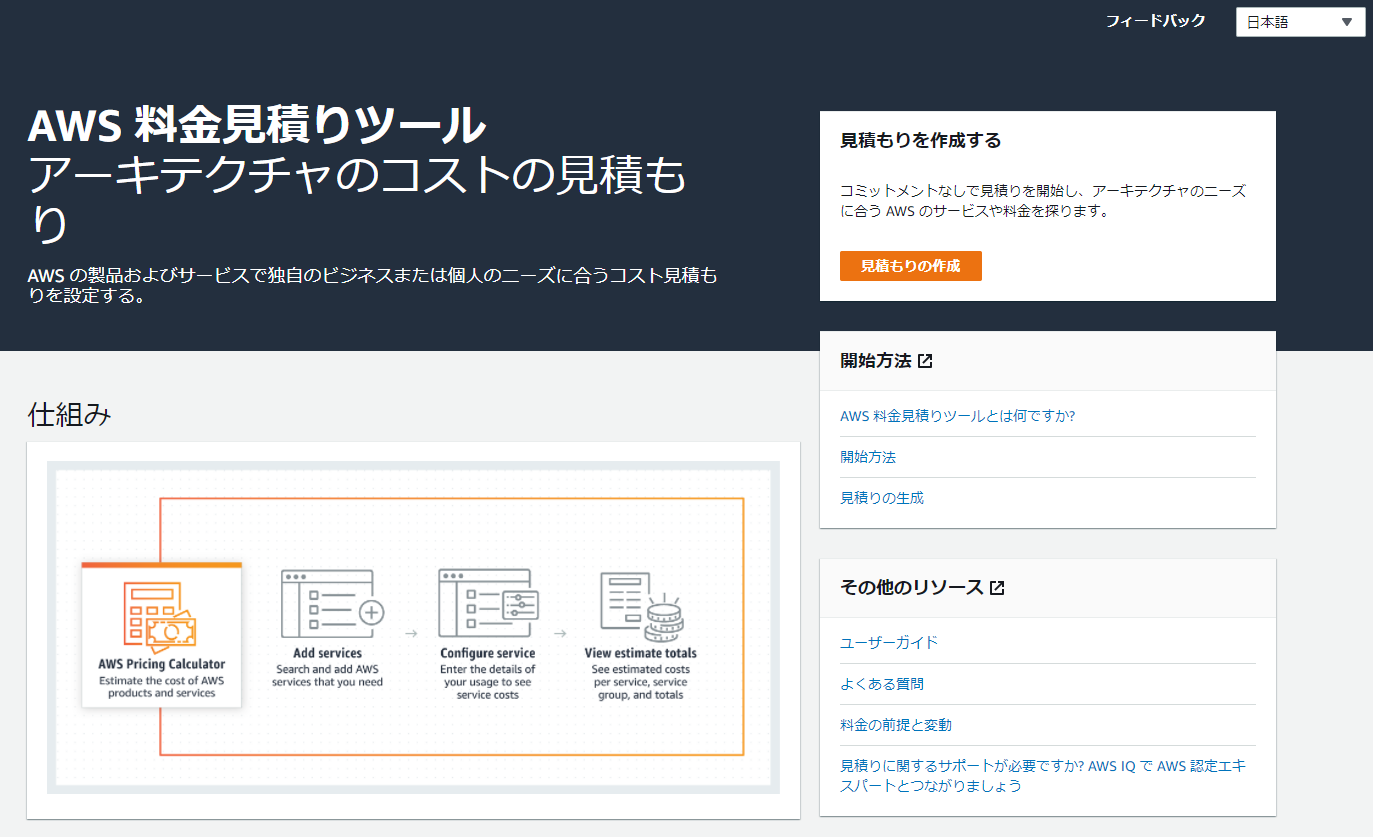Image resolution: width=1373 pixels, height=837 pixels.
Task: Click the Add services caption text
Action: 328,653
